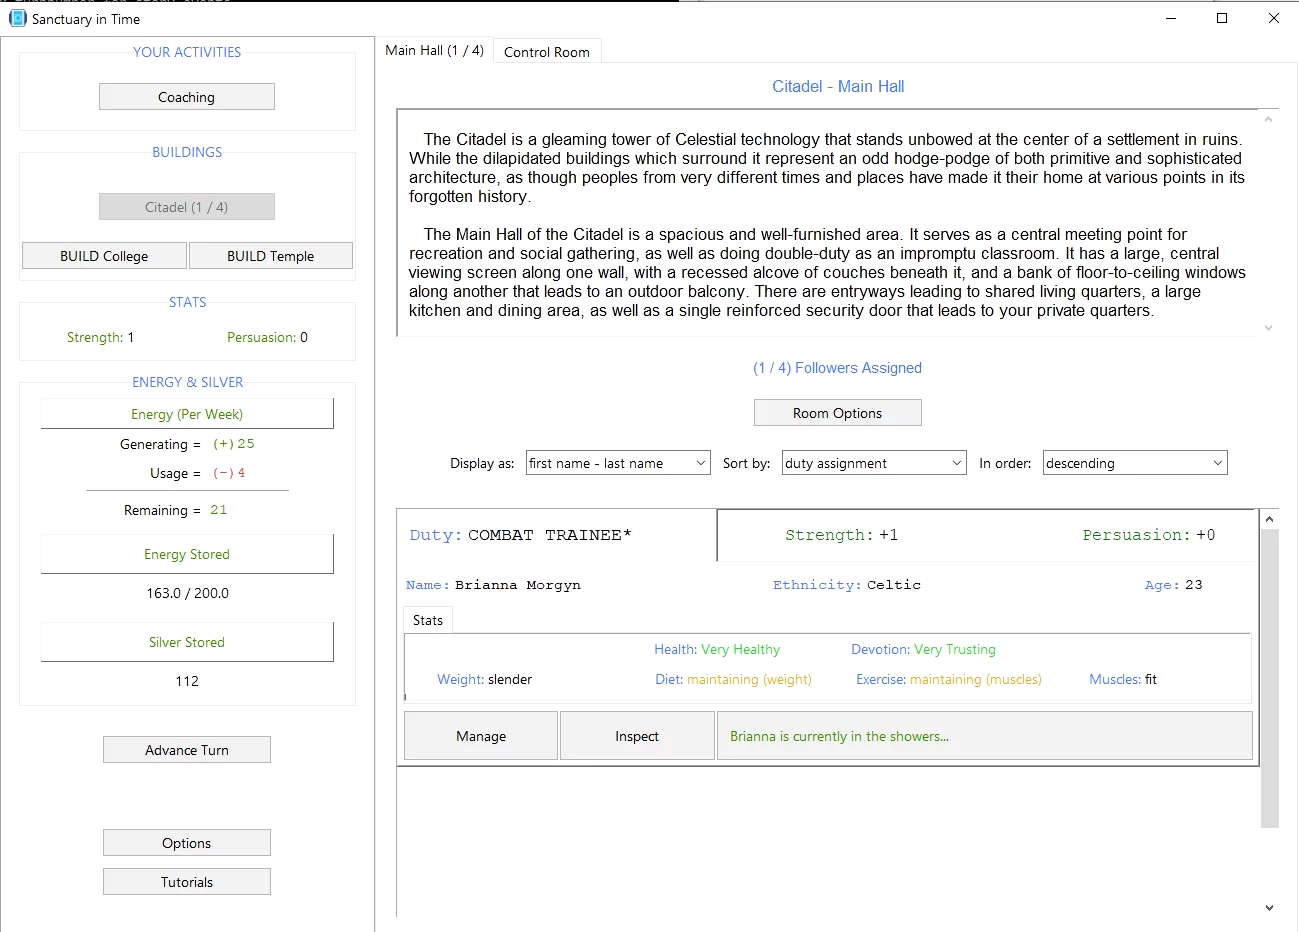Click the Sanctuary in Time app icon

18,18
